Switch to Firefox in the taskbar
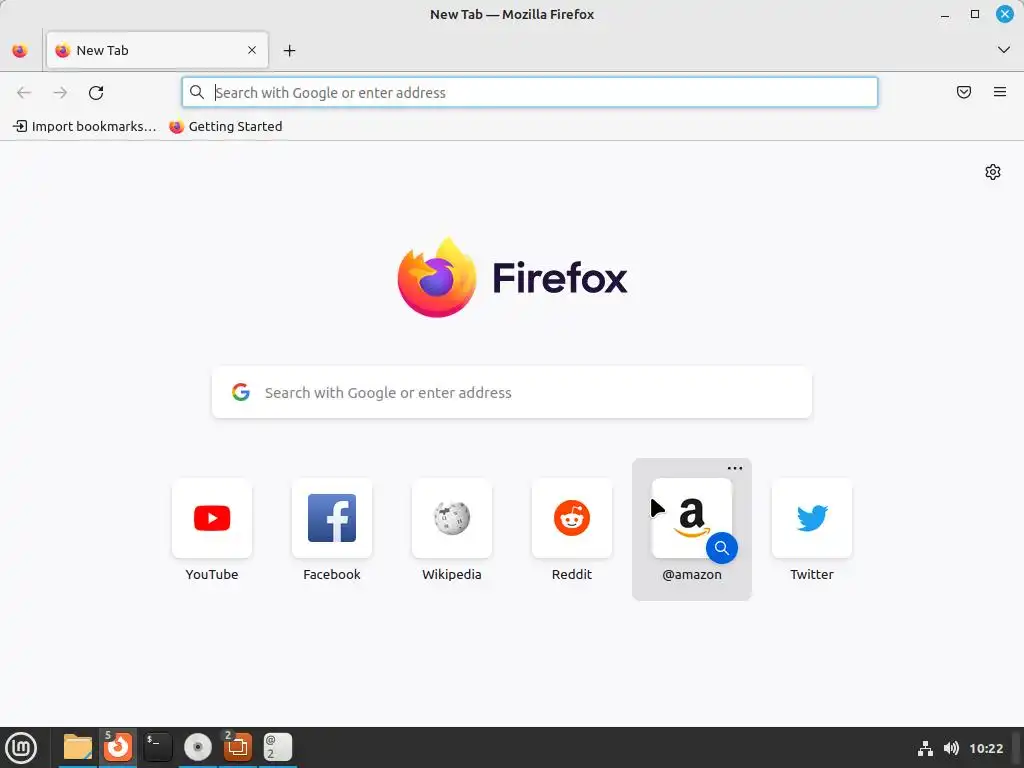The height and width of the screenshot is (768, 1024). 118,748
